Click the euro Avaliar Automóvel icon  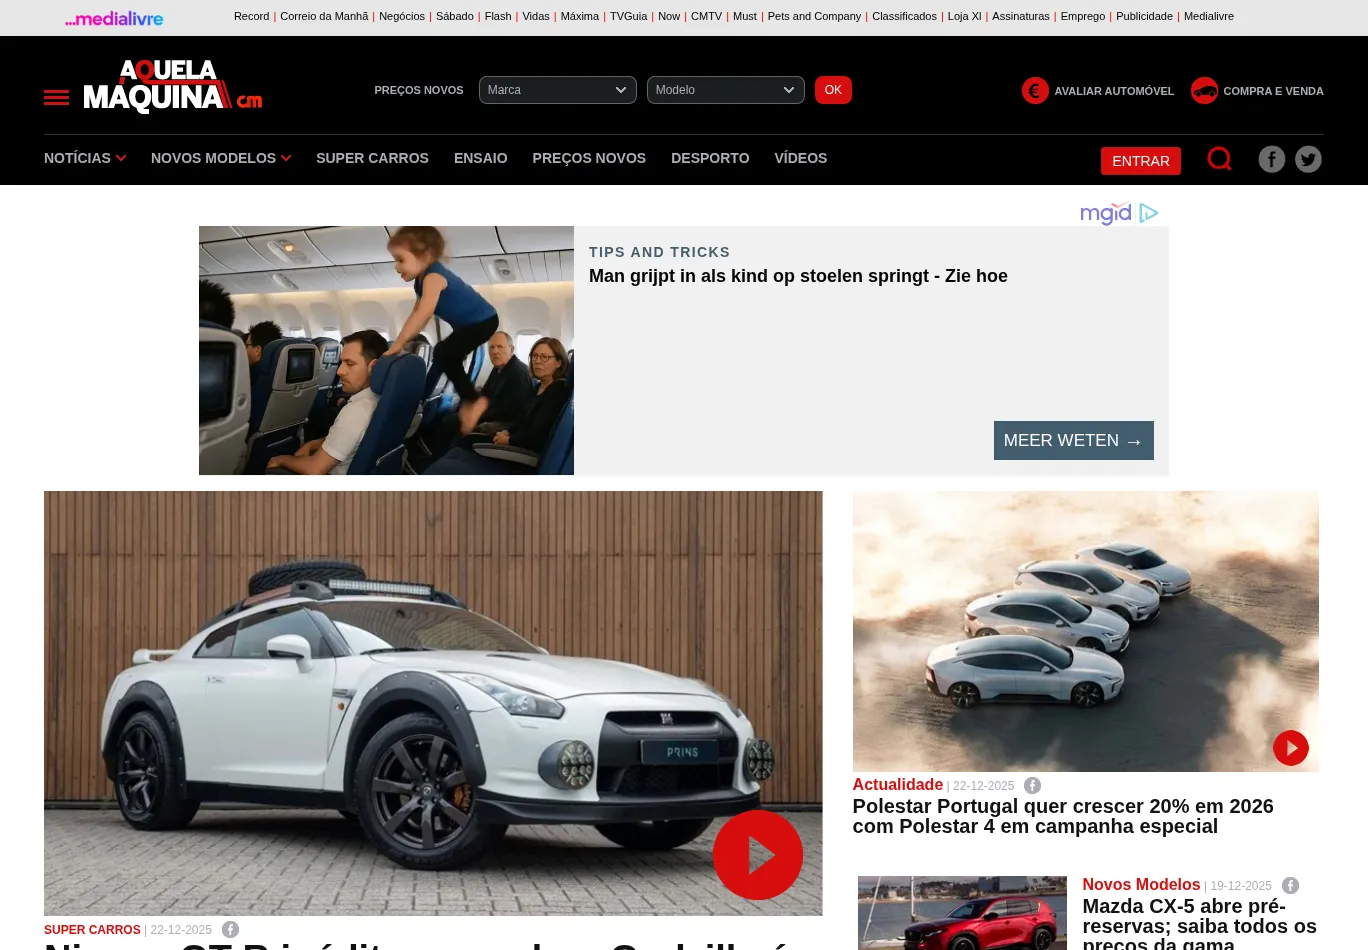1035,91
